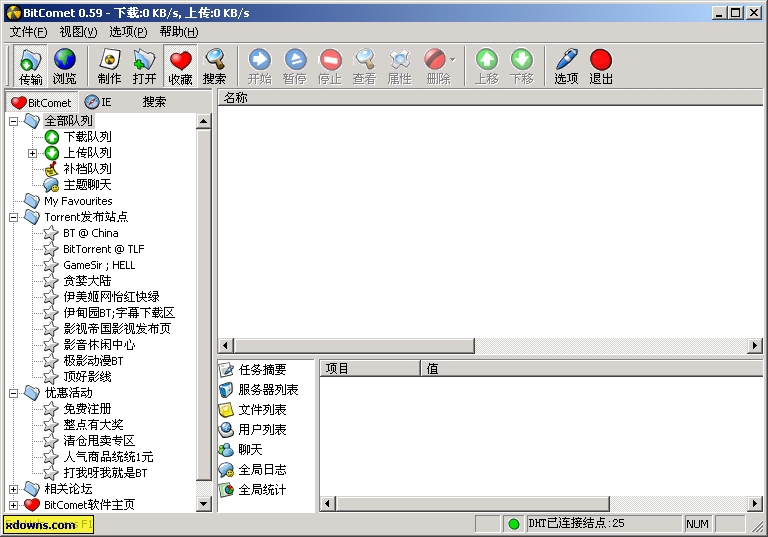Click the 查看 (View) toolbar icon
Image resolution: width=768 pixels, height=537 pixels.
pos(364,66)
